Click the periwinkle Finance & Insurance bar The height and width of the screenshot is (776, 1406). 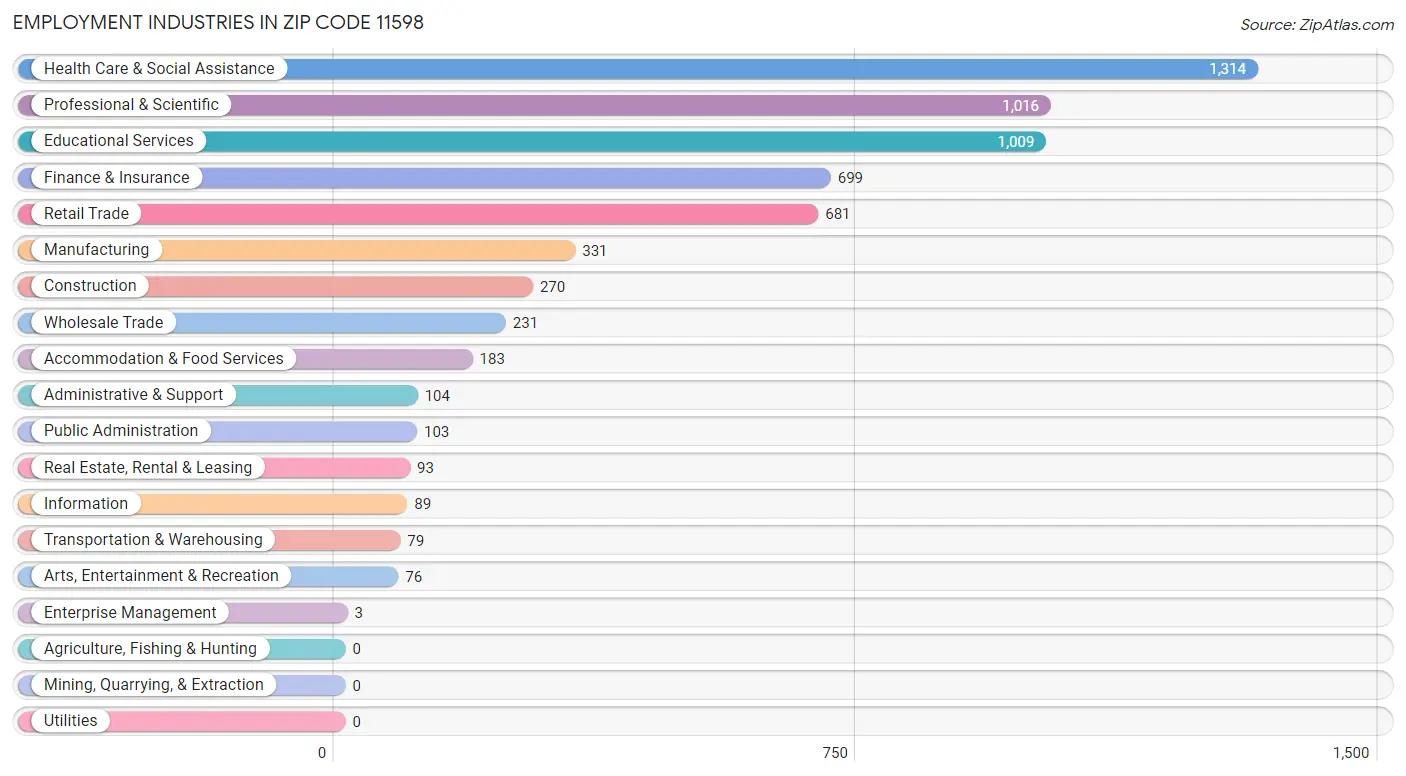(x=424, y=178)
